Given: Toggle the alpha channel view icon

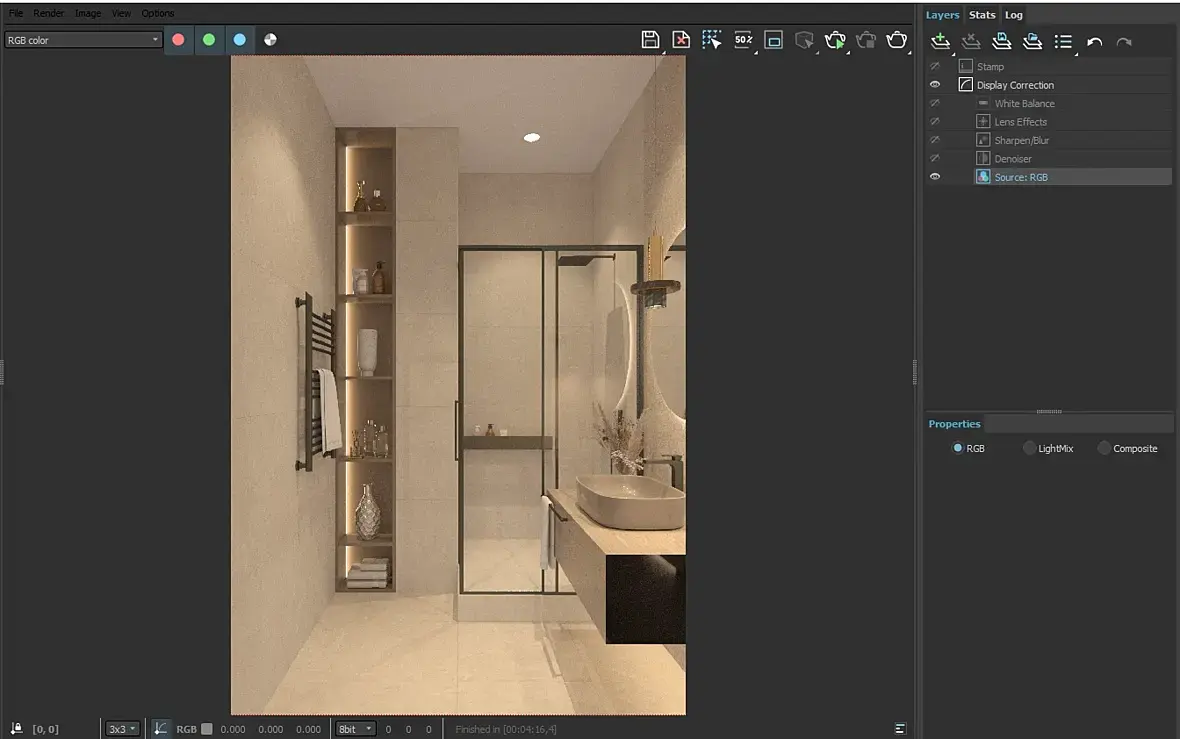Looking at the screenshot, I should 270,40.
